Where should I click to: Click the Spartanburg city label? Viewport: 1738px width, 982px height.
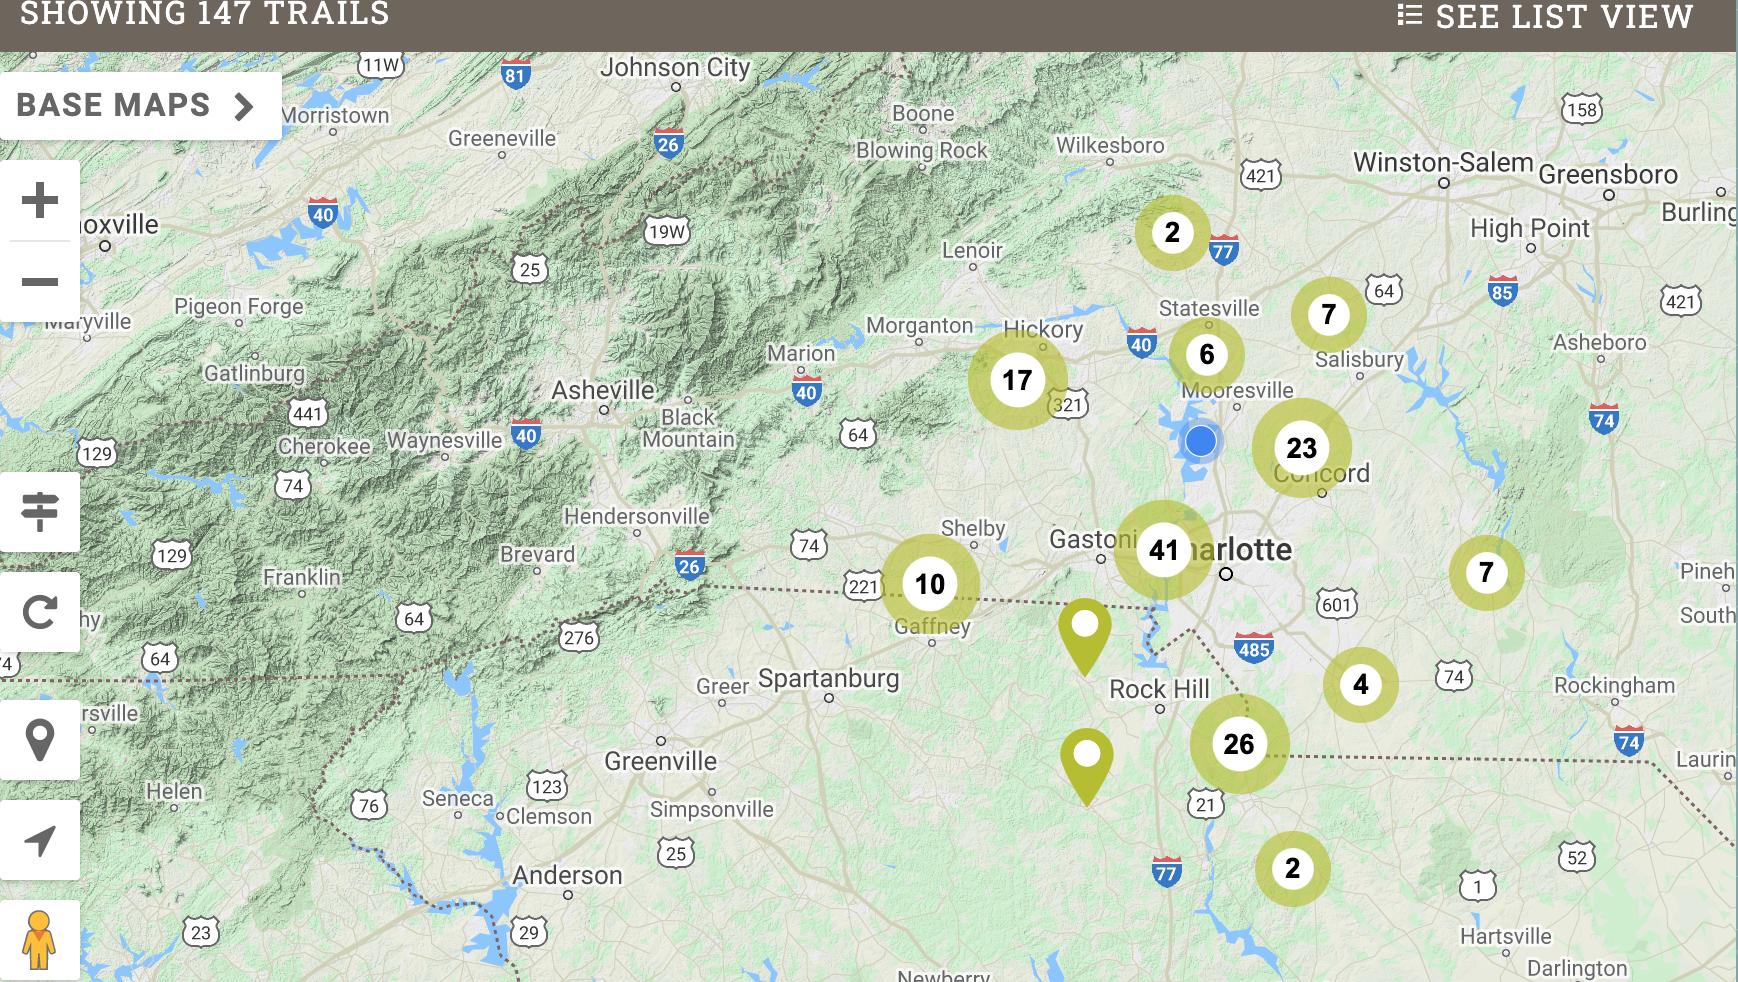(829, 679)
